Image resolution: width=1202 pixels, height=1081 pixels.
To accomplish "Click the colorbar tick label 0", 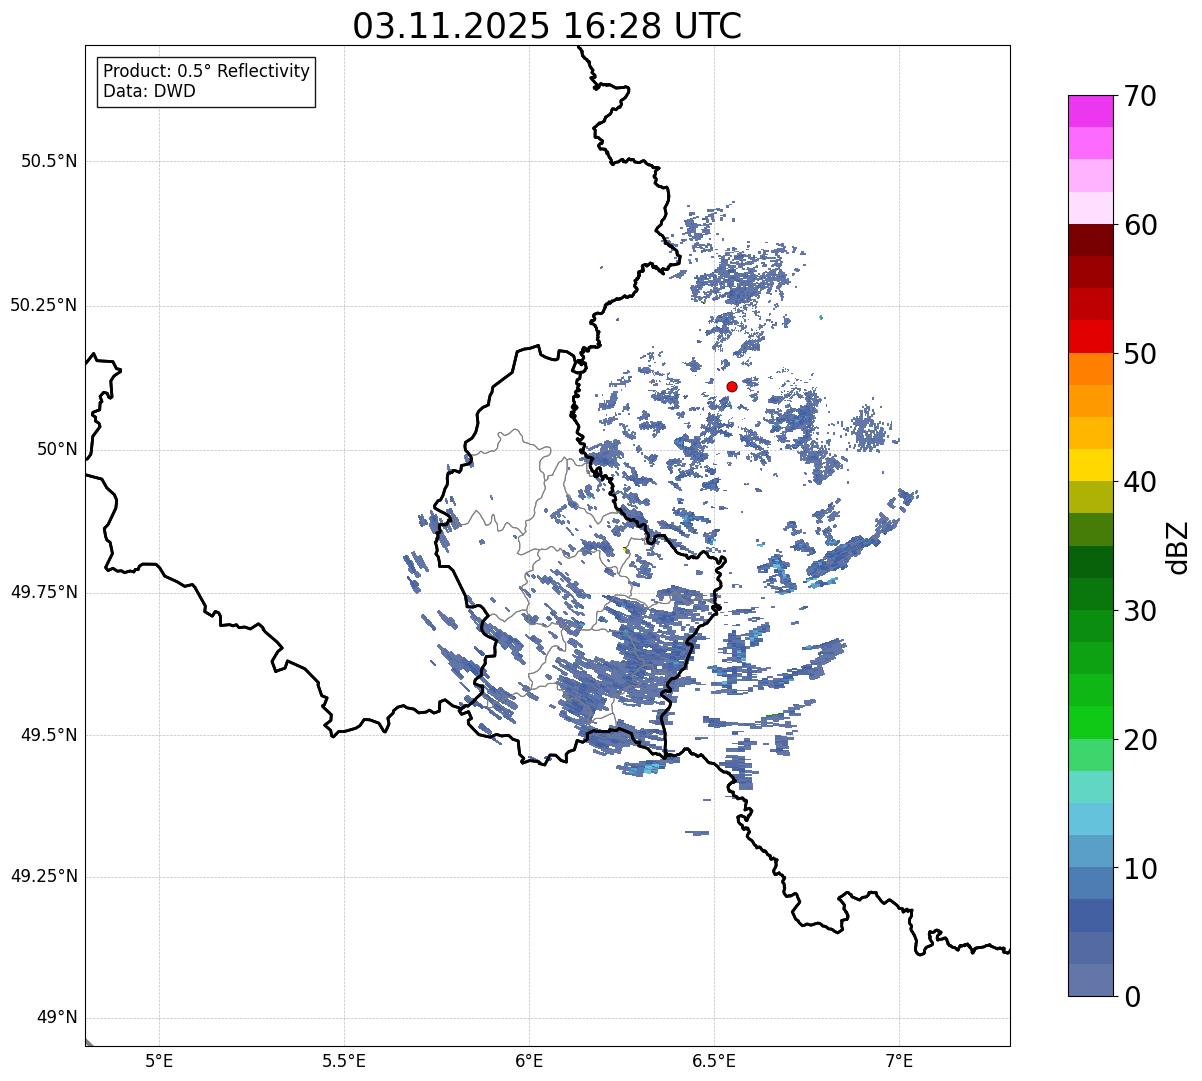I will click(x=1131, y=997).
